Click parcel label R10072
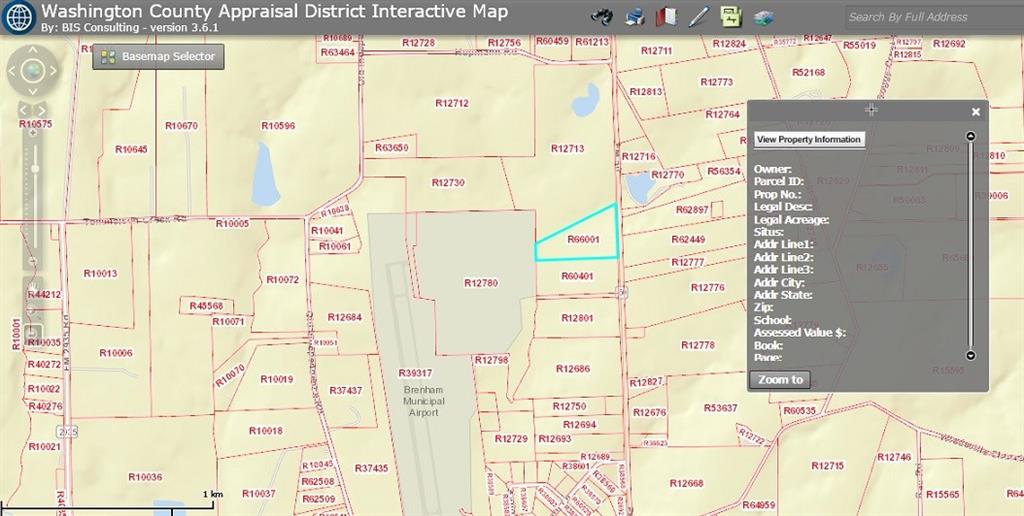Screen dimensions: 1024x516 tap(282, 280)
